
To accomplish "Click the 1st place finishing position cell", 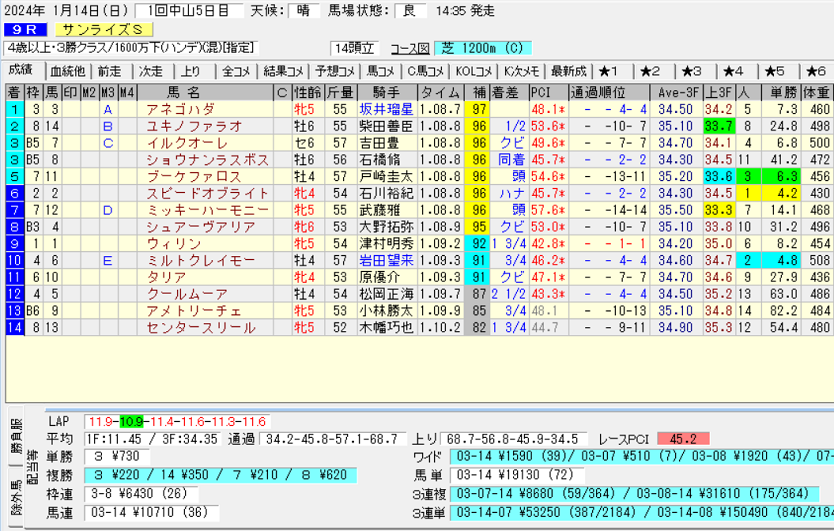I will coord(14,109).
